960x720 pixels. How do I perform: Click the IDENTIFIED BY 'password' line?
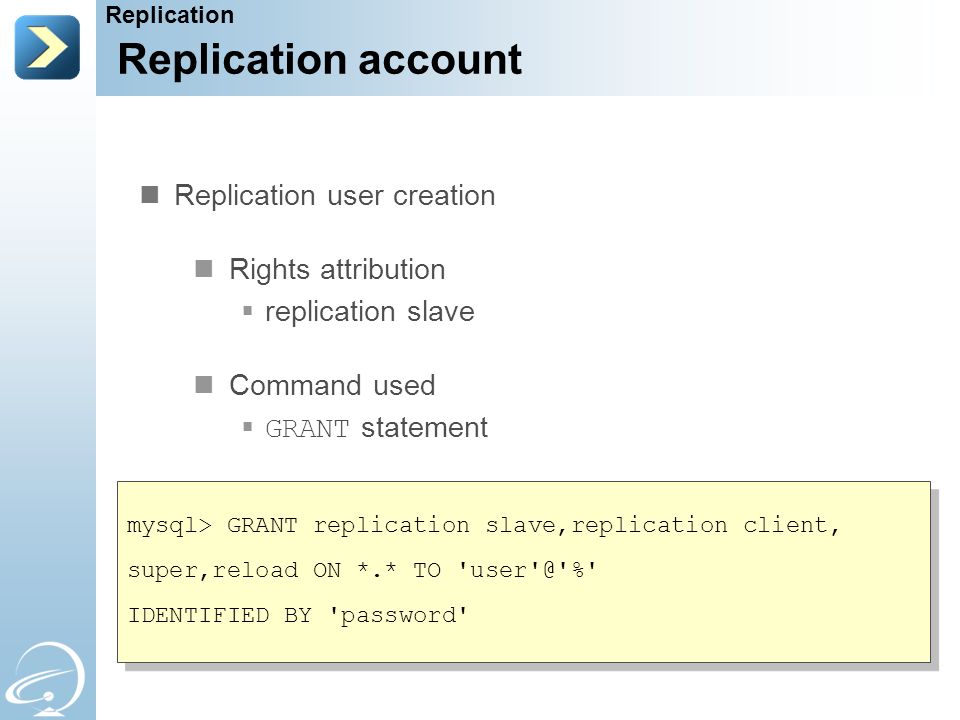tap(298, 615)
